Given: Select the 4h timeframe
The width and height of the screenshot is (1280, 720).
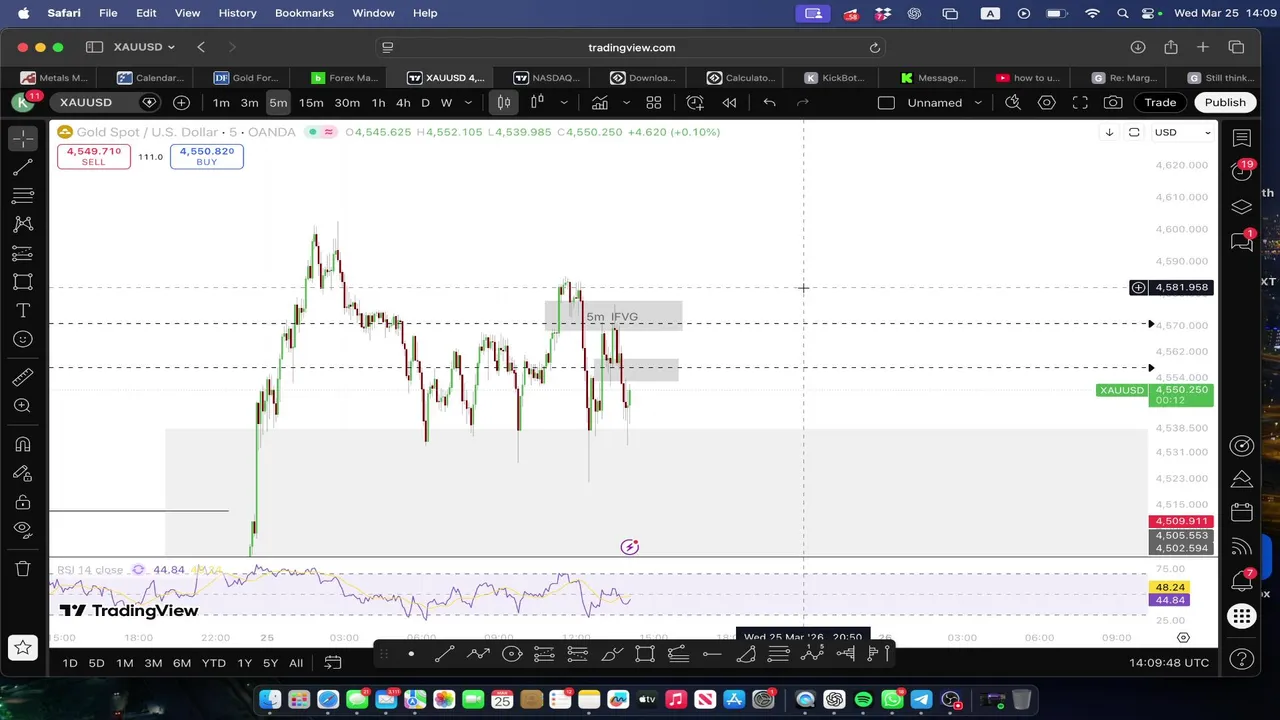Looking at the screenshot, I should pos(403,102).
